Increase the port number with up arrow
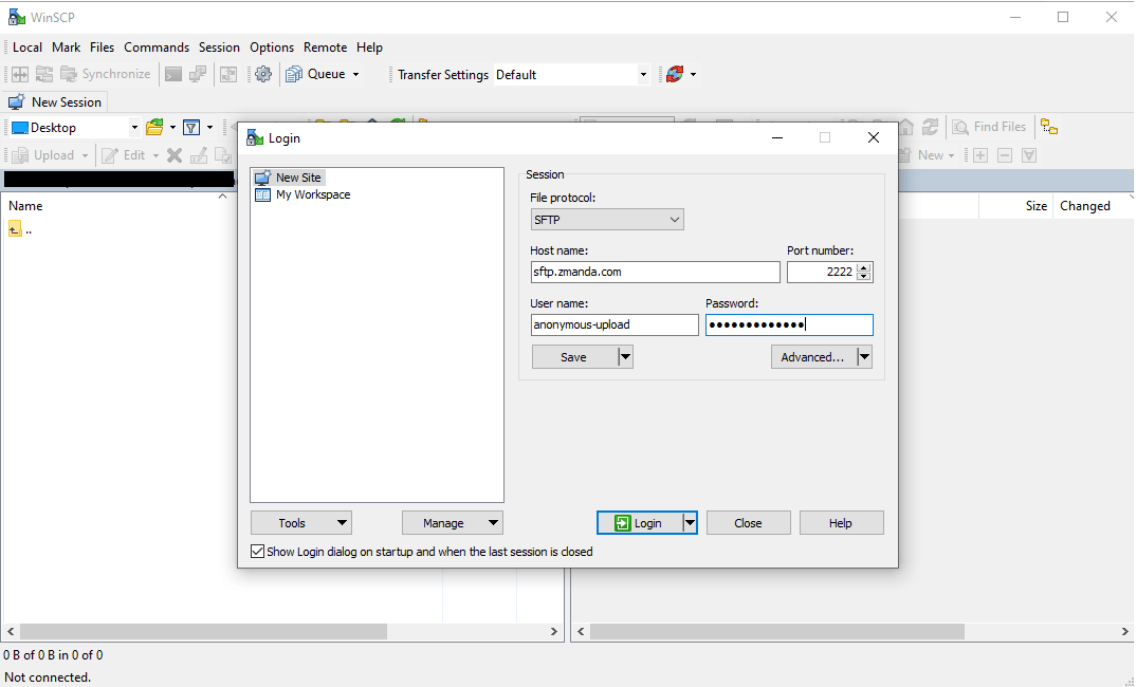Image resolution: width=1138 pixels, height=687 pixels. [864, 268]
